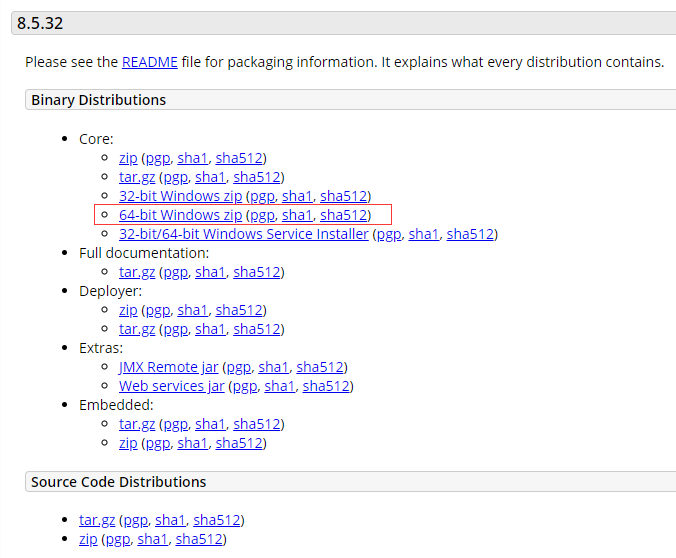Download 32-bit Windows zip

(x=180, y=196)
